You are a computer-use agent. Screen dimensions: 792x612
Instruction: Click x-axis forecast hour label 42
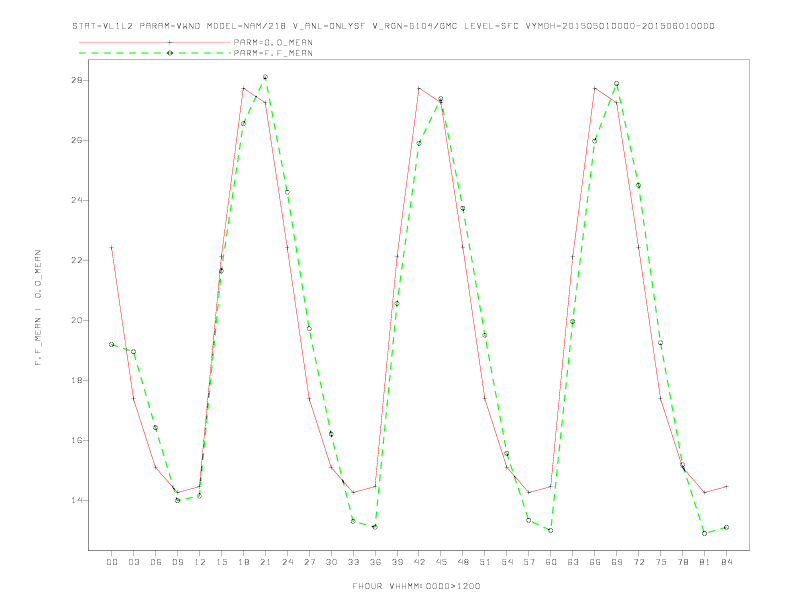click(419, 562)
